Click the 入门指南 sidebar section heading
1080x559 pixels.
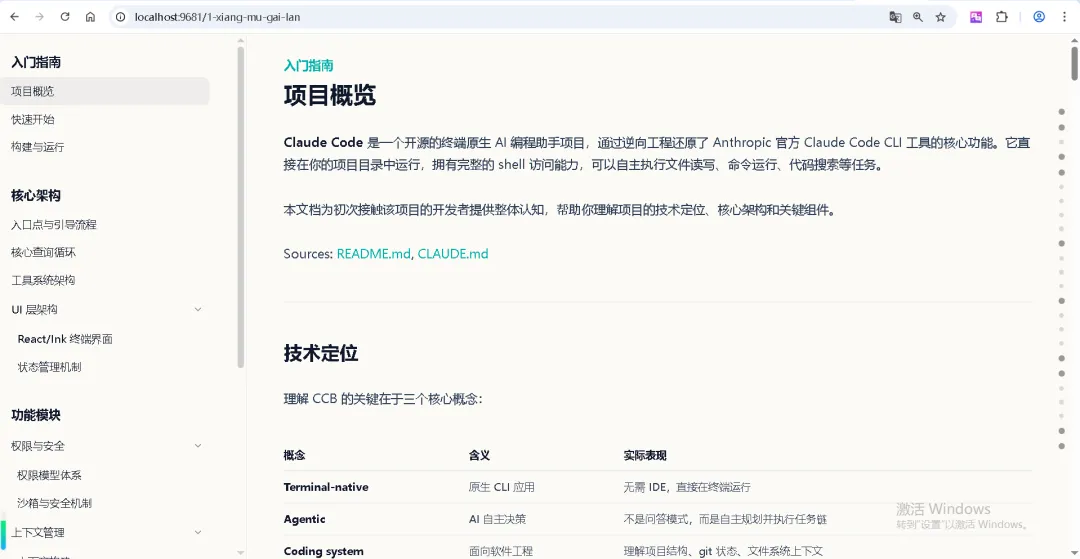tap(36, 63)
